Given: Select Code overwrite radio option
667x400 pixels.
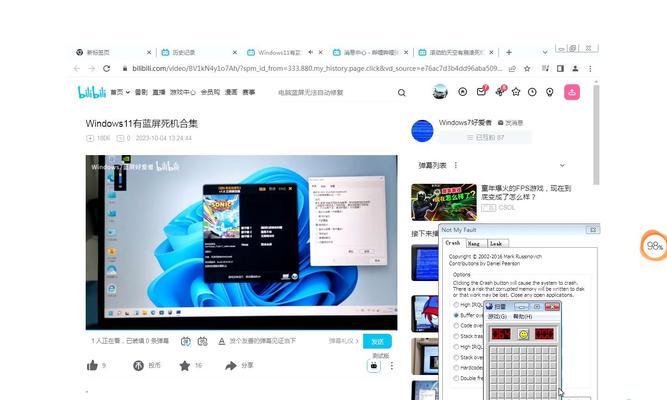Looking at the screenshot, I should coord(456,326).
